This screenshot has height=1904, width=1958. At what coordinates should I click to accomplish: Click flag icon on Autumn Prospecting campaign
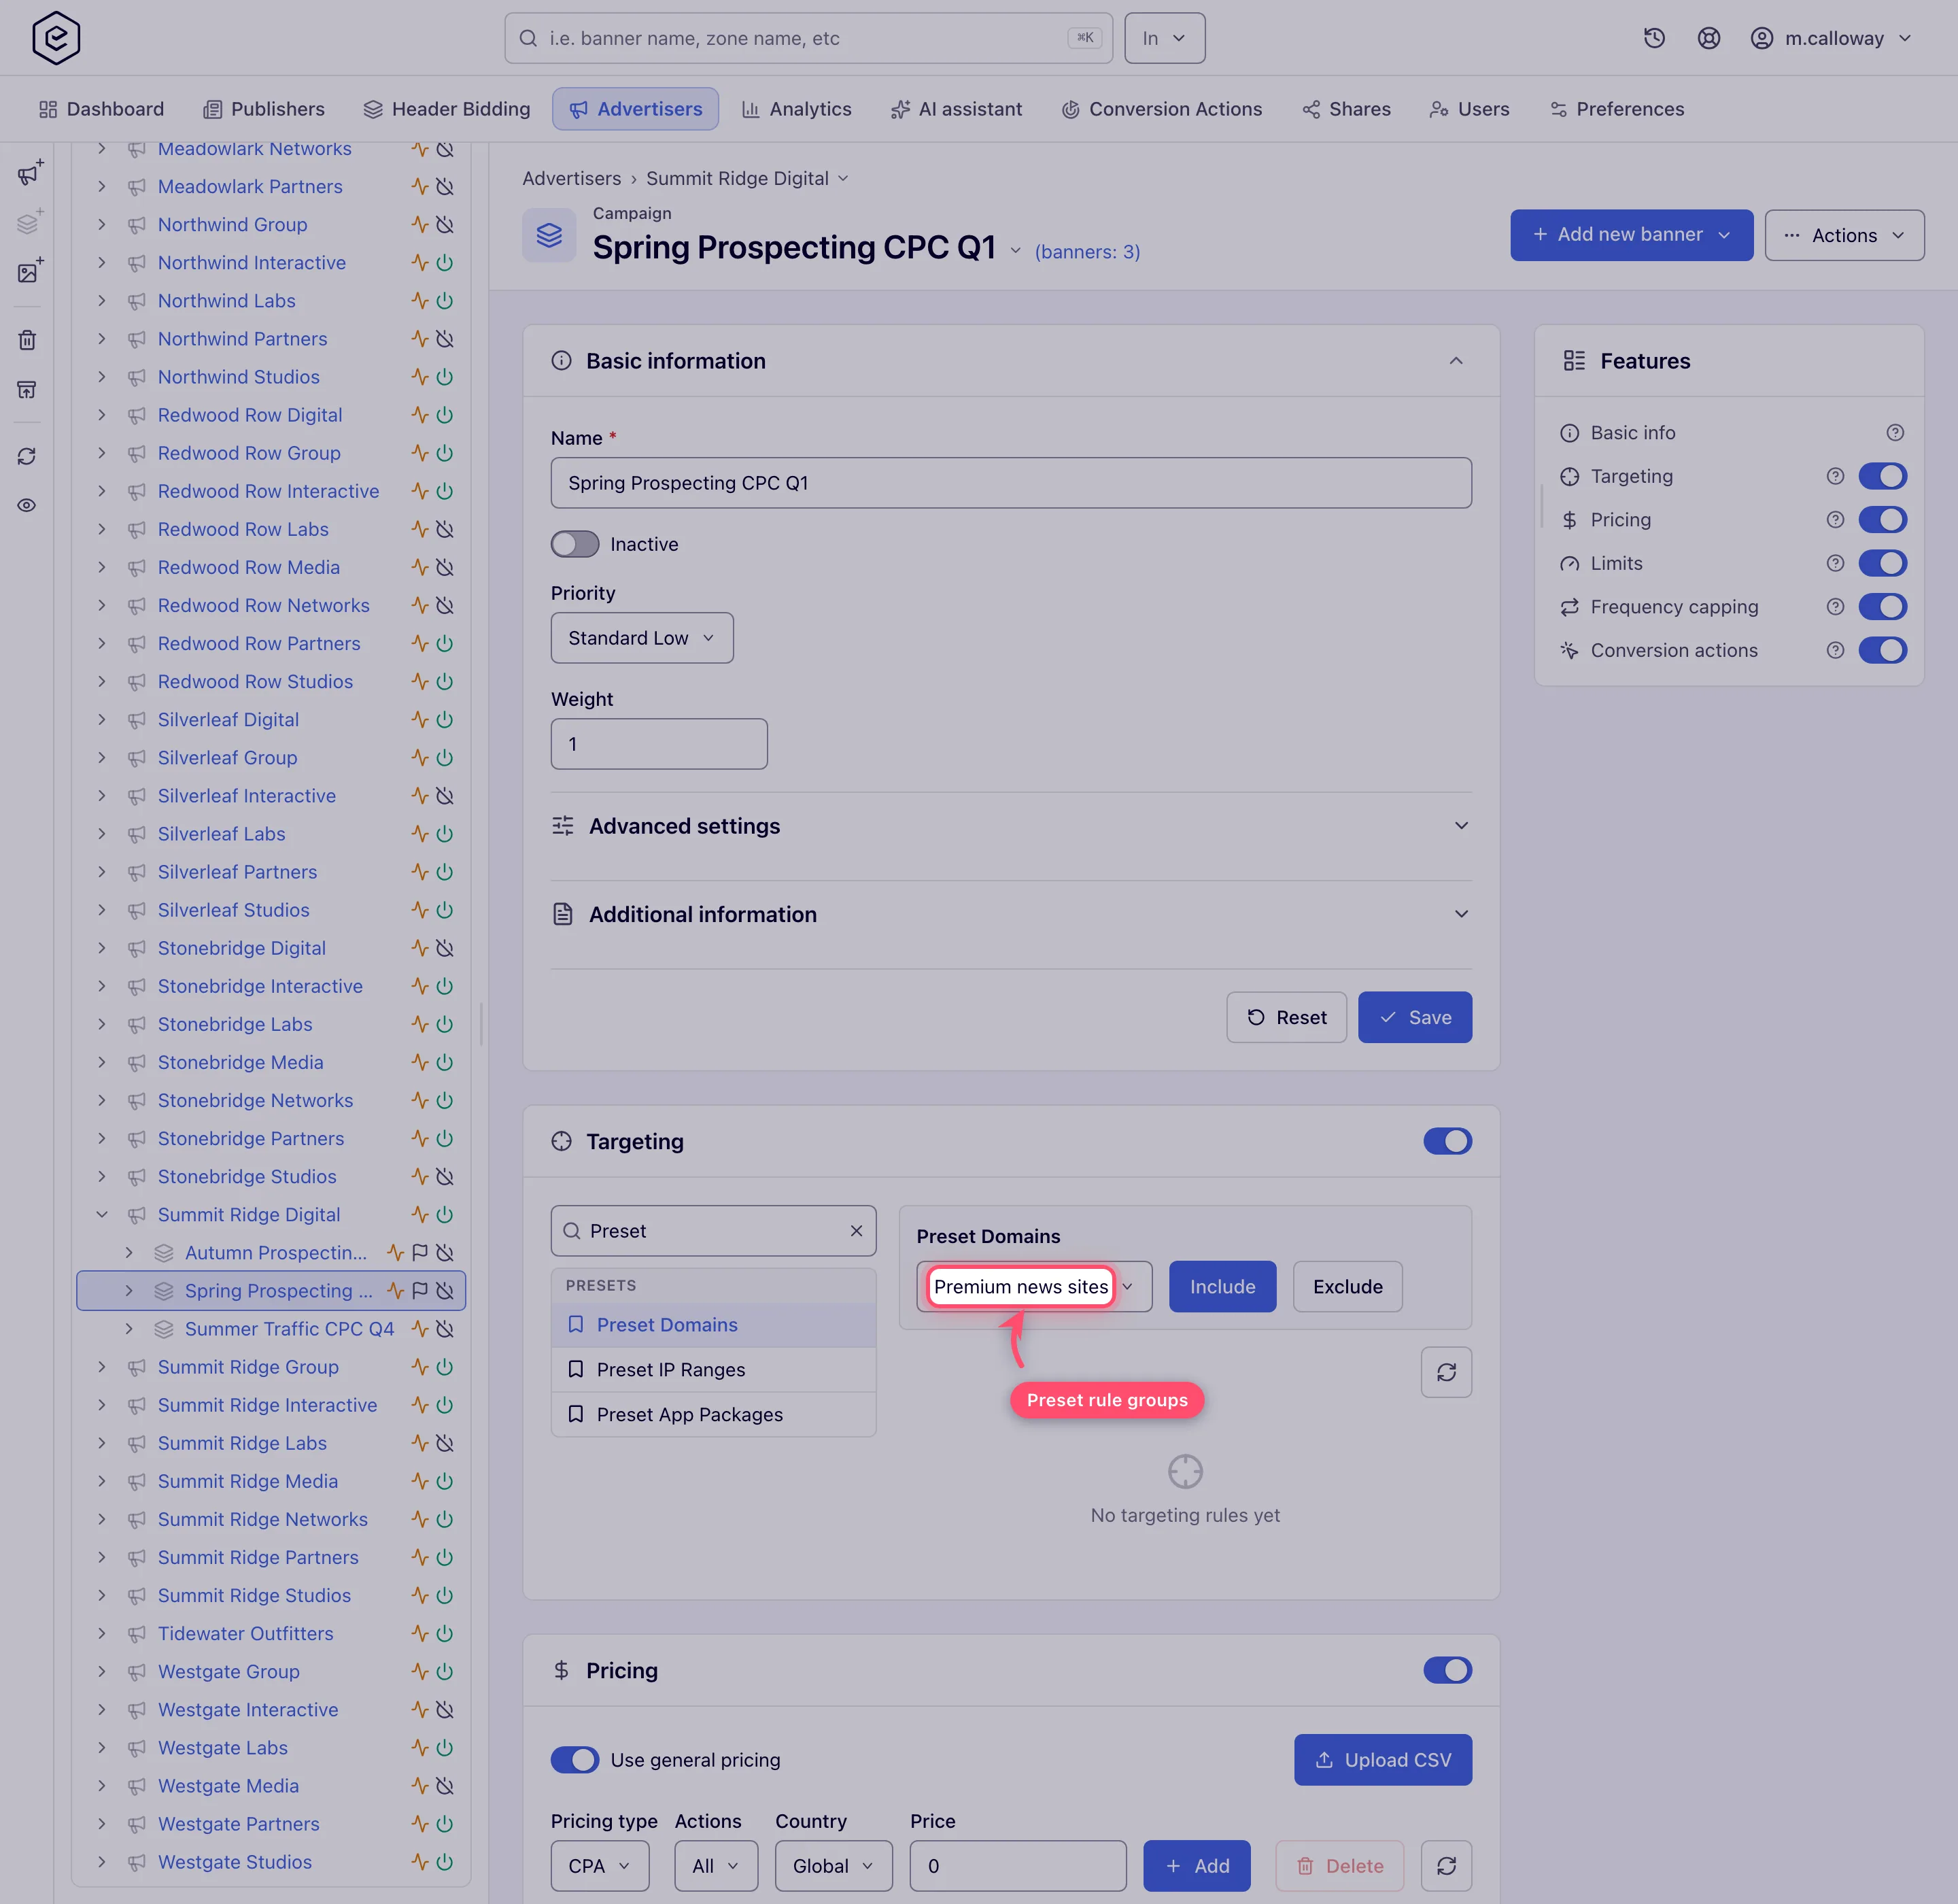click(420, 1252)
